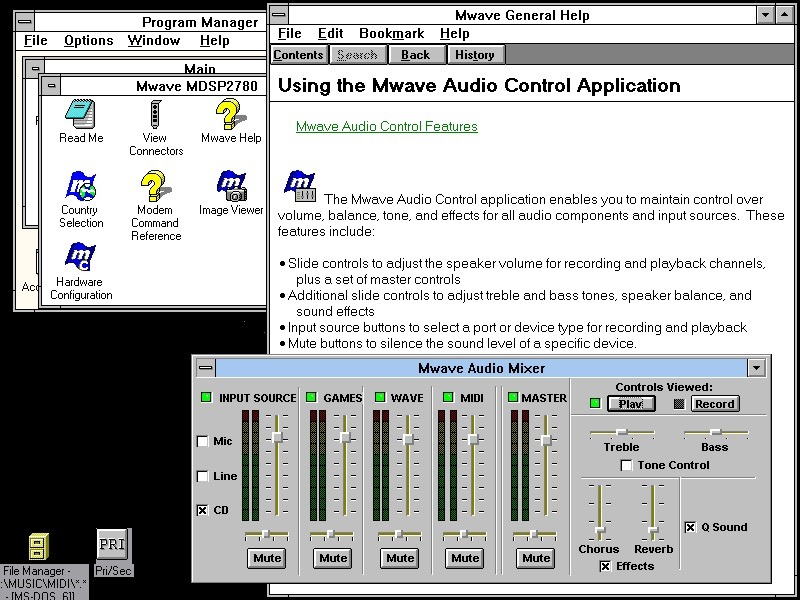
Task: Disable the Q Sound checkbox
Action: (x=690, y=527)
